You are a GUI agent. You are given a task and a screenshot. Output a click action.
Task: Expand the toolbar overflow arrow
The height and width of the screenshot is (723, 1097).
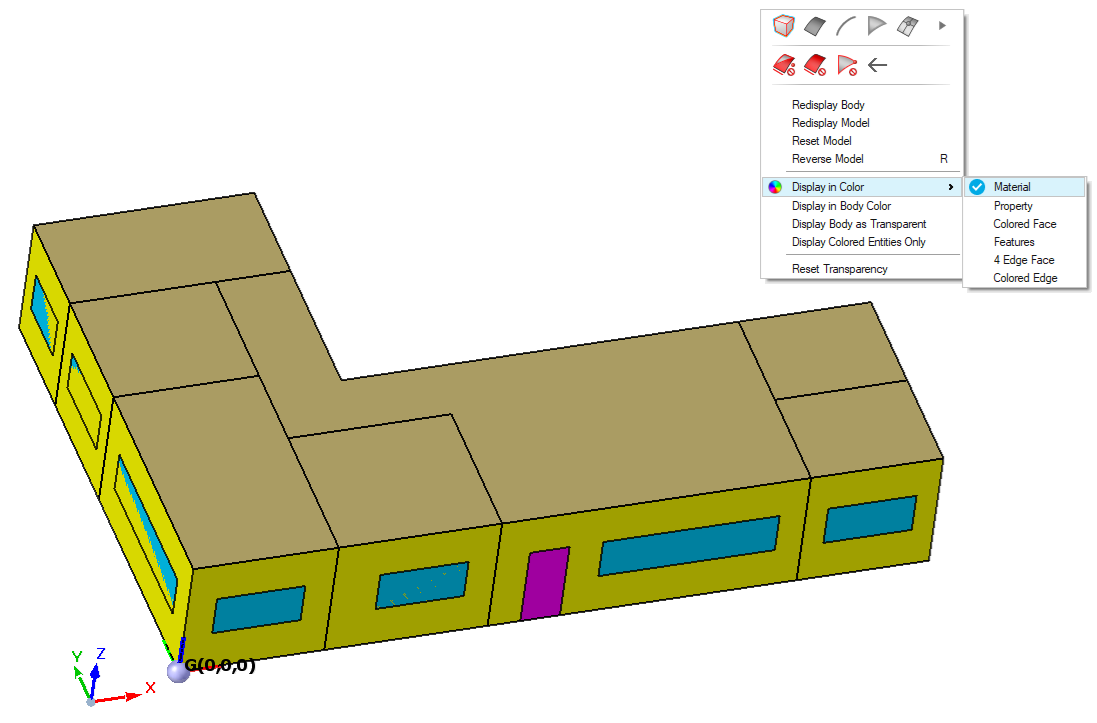[942, 26]
